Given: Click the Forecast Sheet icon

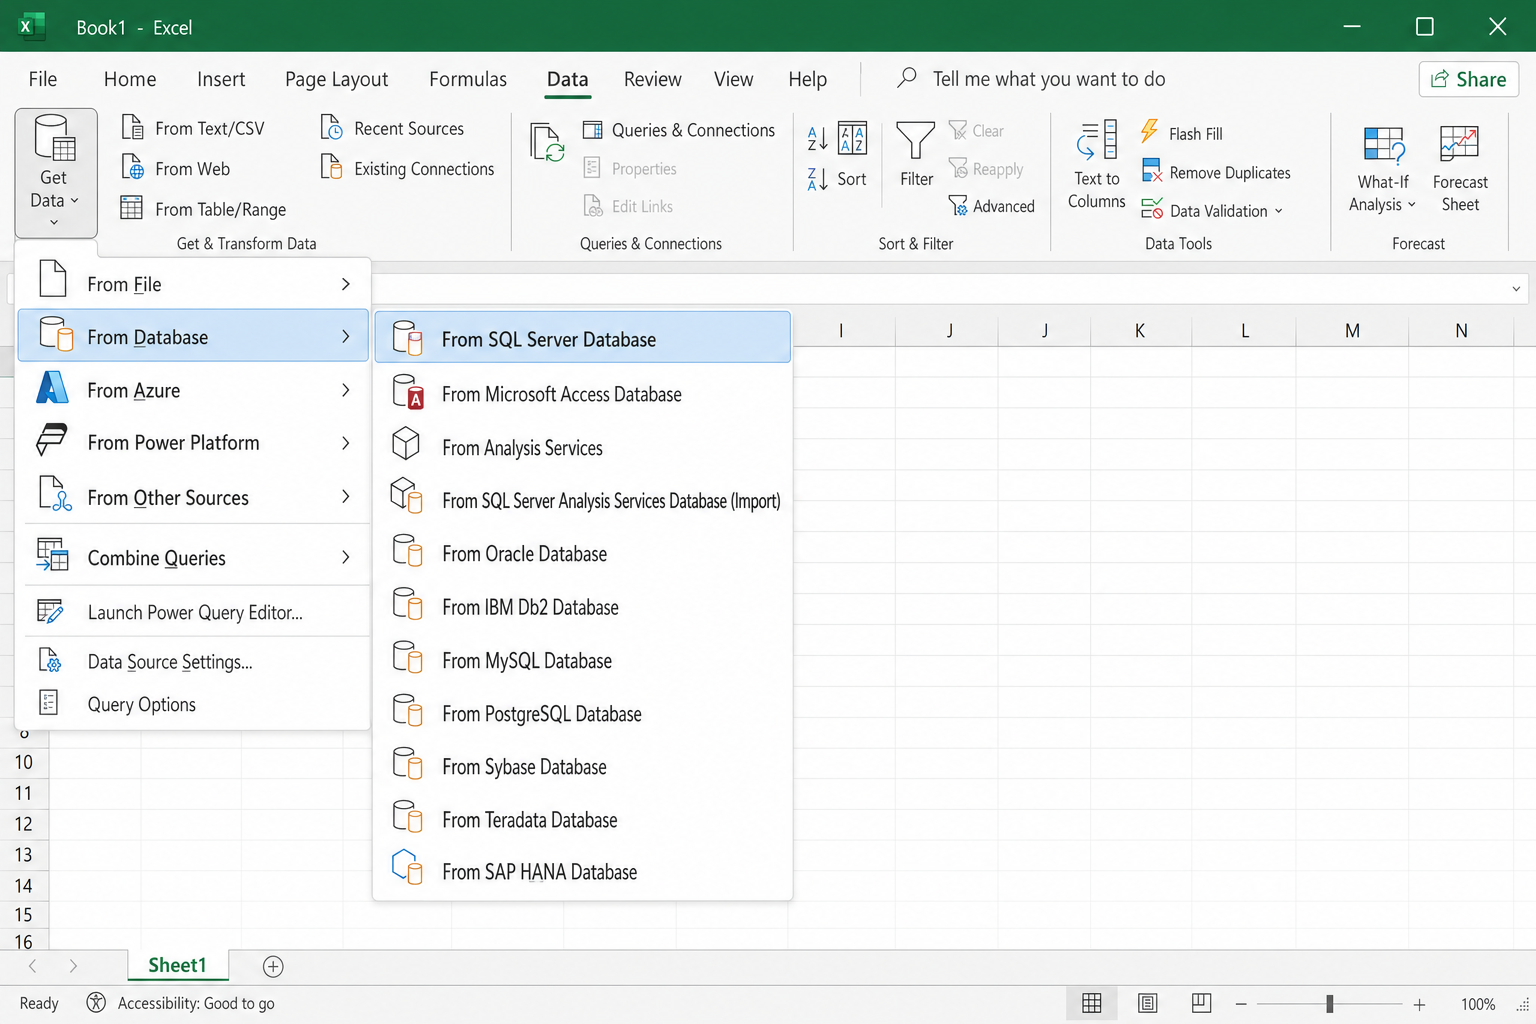Looking at the screenshot, I should (1460, 144).
